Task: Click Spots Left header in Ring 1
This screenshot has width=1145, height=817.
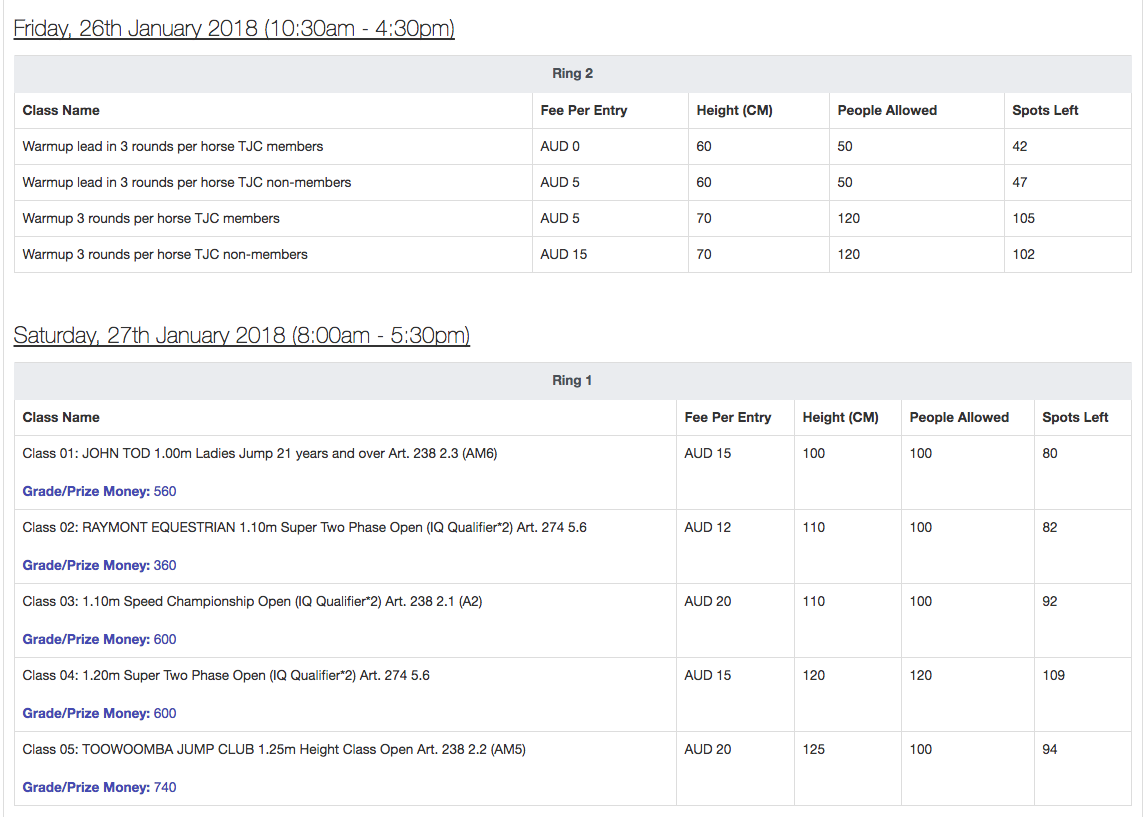Action: click(1075, 418)
